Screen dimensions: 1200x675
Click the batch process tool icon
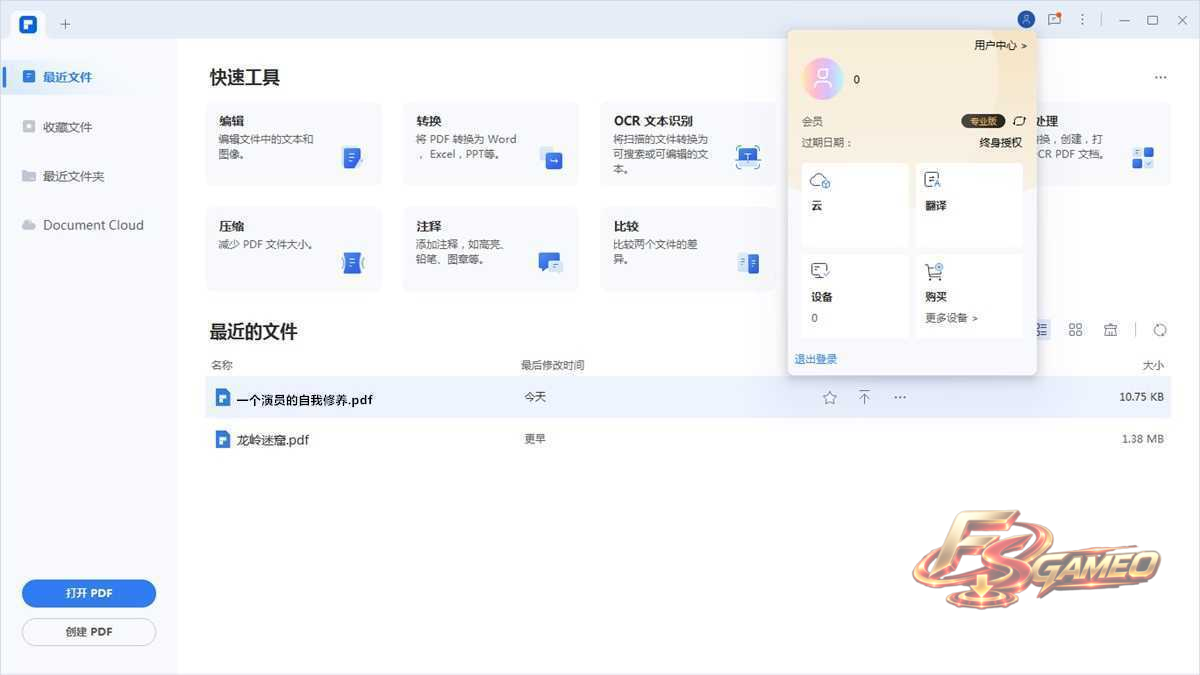(1143, 158)
